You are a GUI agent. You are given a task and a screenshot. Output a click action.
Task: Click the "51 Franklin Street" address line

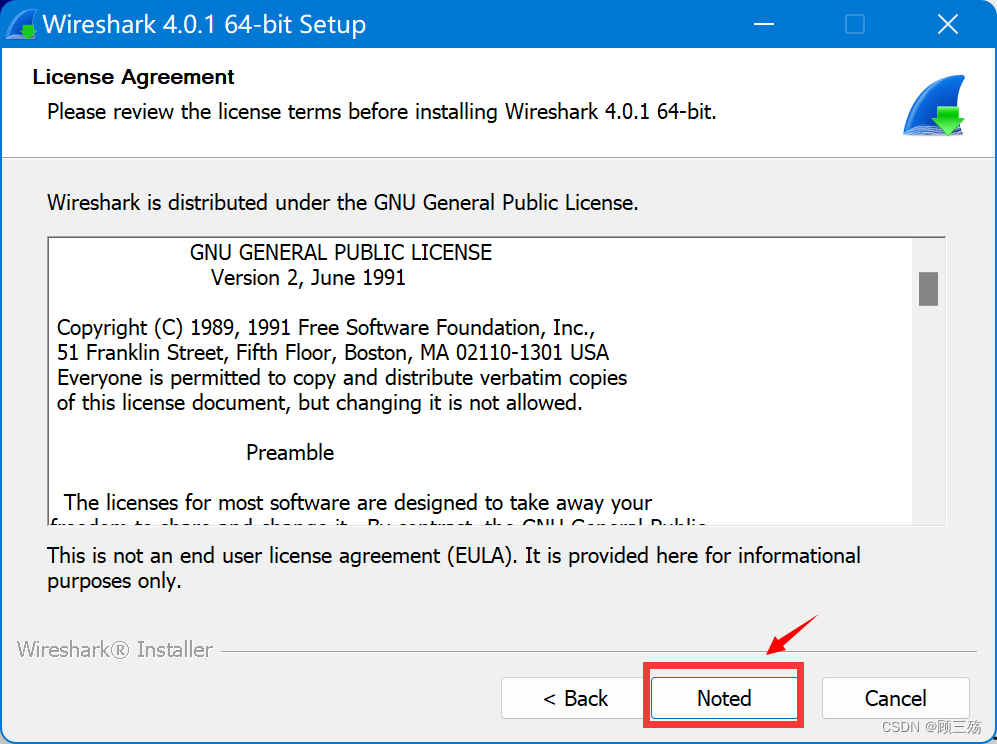tap(333, 352)
